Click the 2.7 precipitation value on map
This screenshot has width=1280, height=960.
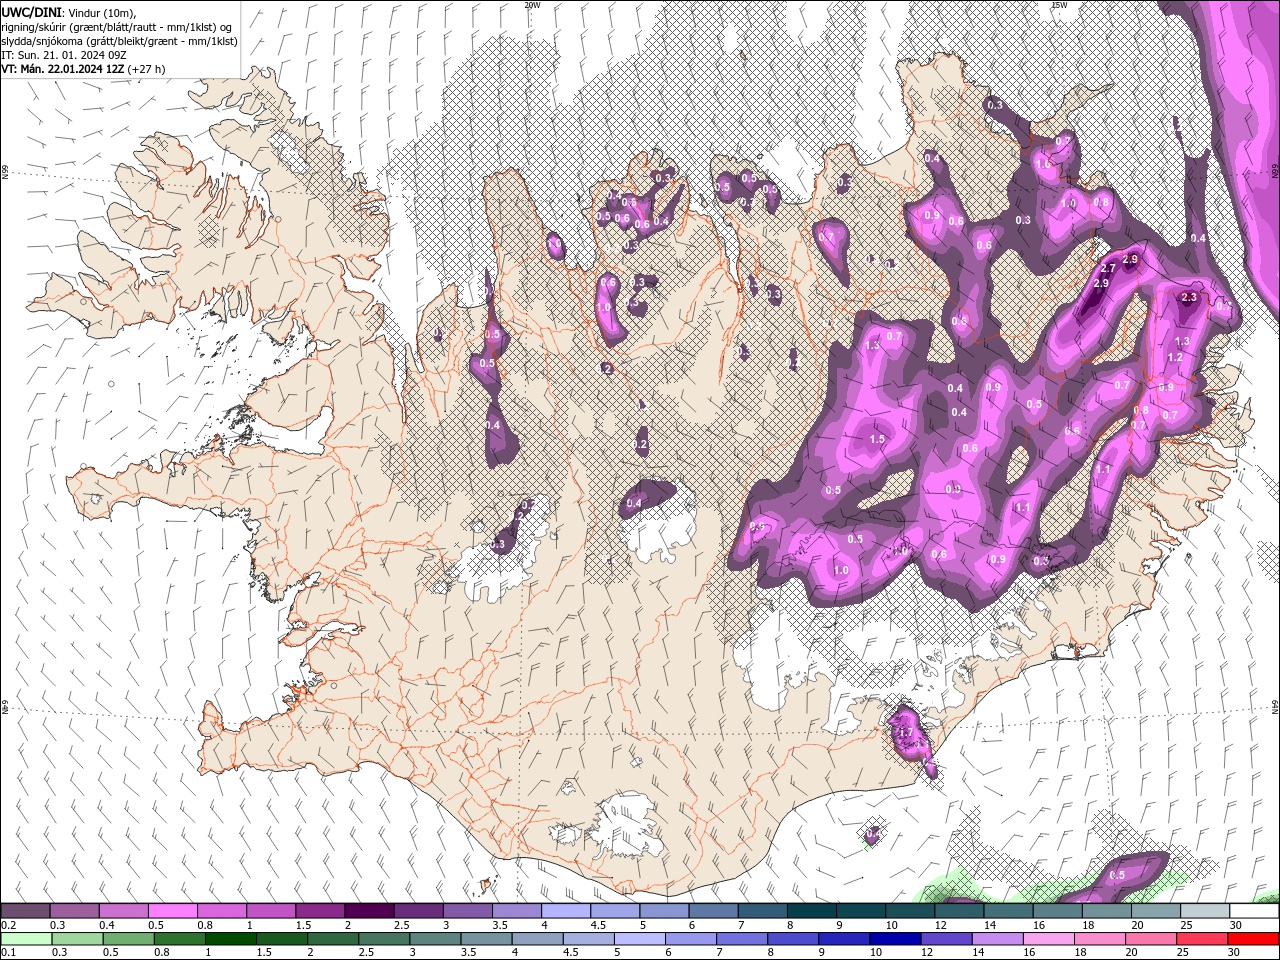(1107, 269)
